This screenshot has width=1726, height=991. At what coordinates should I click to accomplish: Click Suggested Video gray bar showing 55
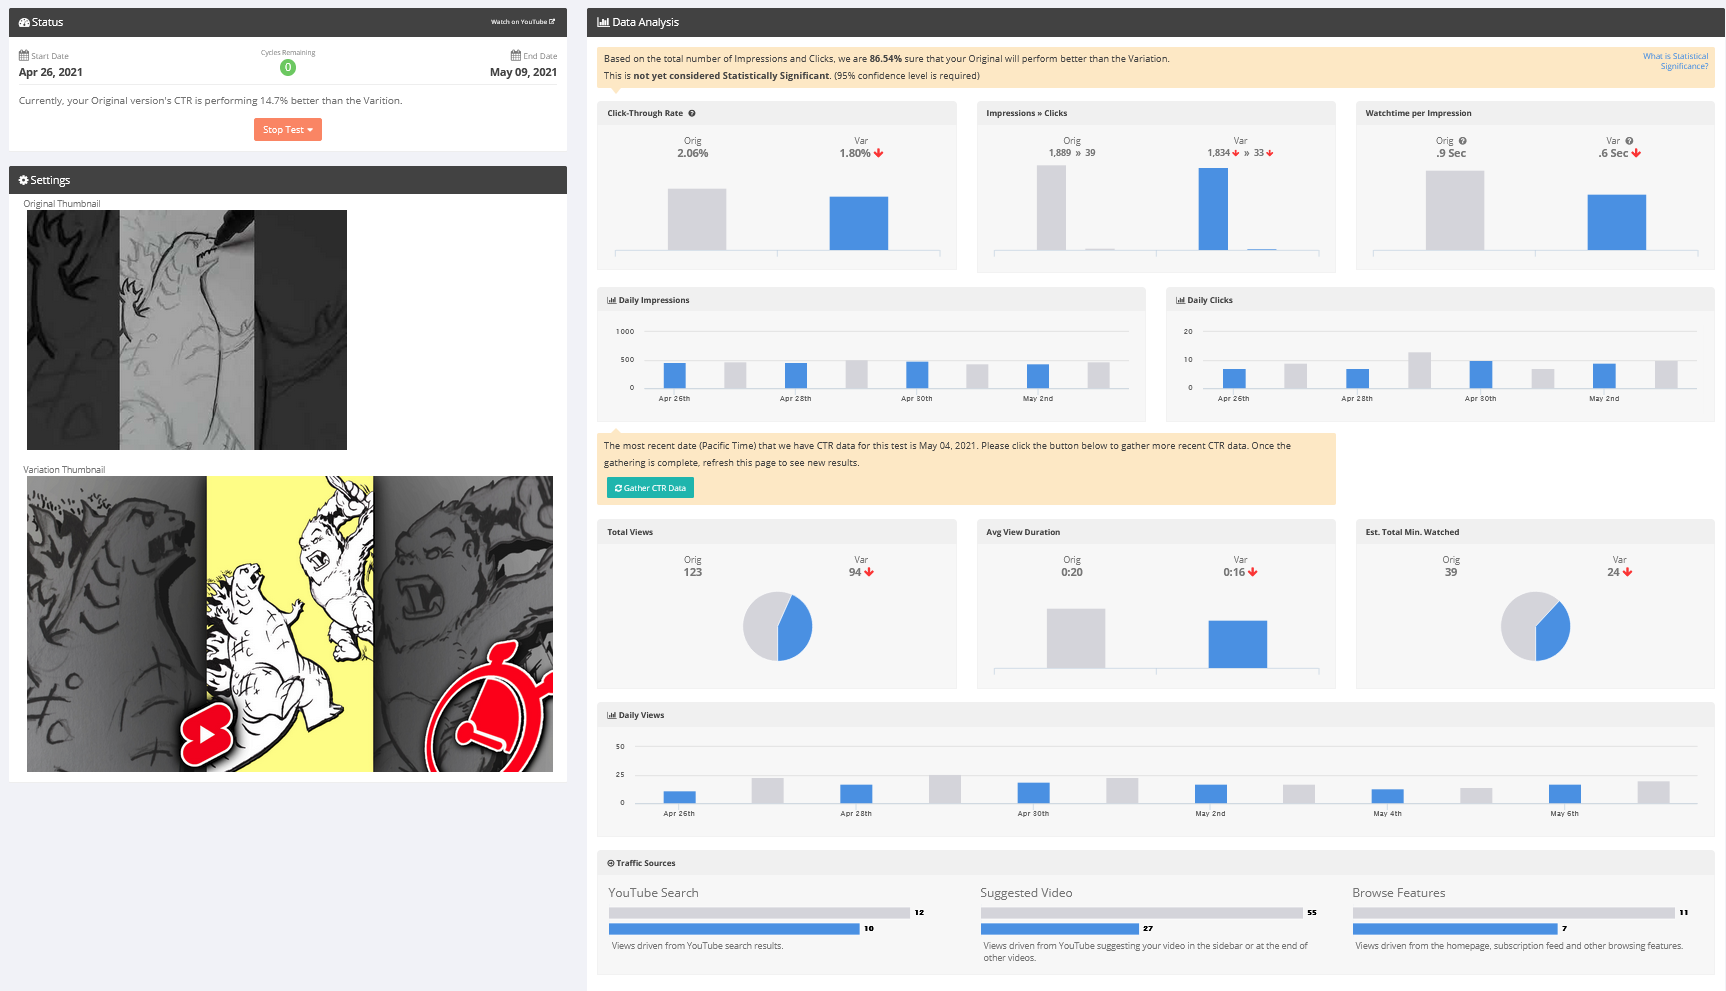1142,913
